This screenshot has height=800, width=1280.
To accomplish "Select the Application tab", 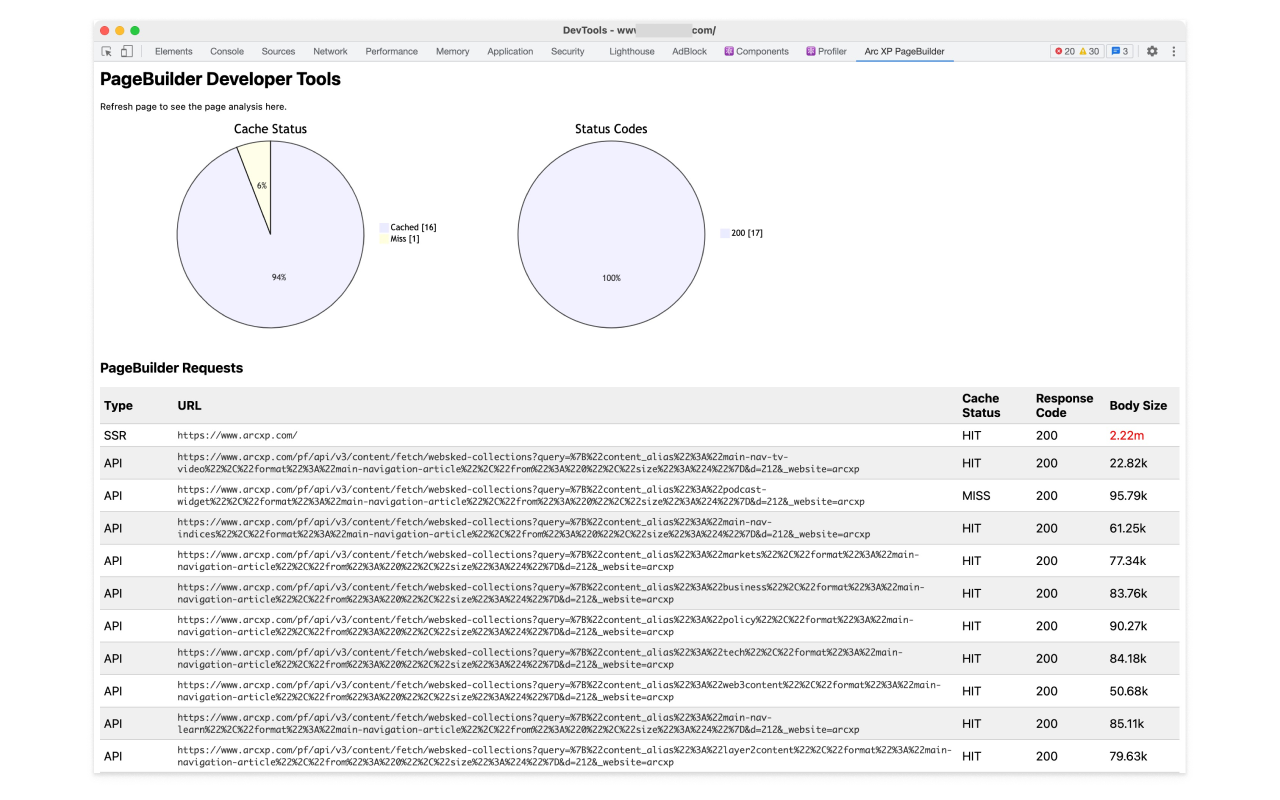I will (x=510, y=51).
